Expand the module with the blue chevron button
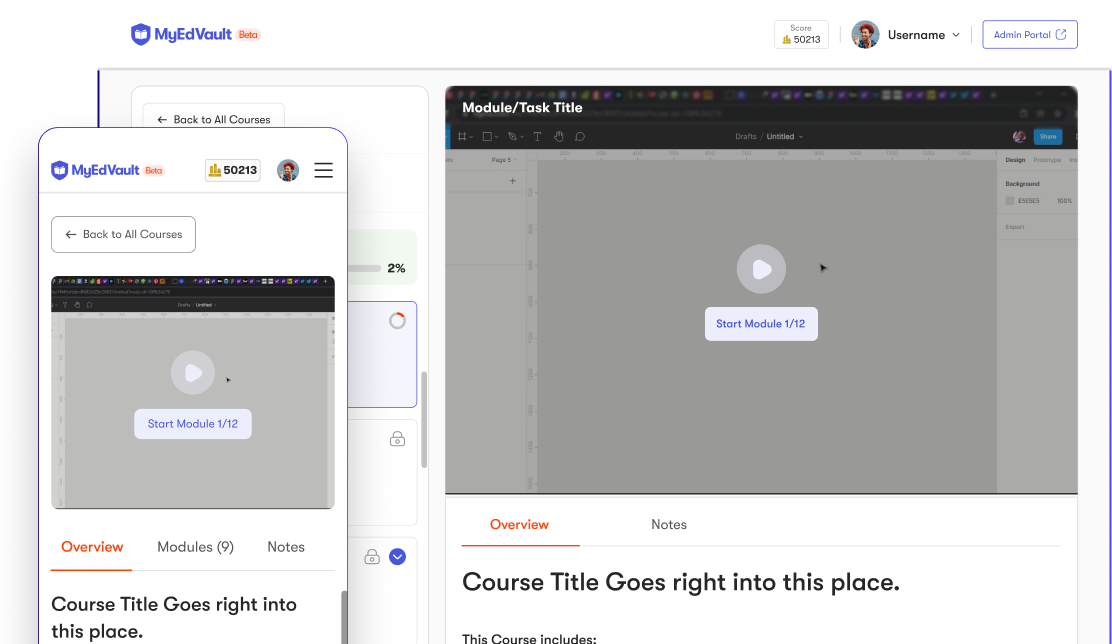1112x644 pixels. coord(398,557)
